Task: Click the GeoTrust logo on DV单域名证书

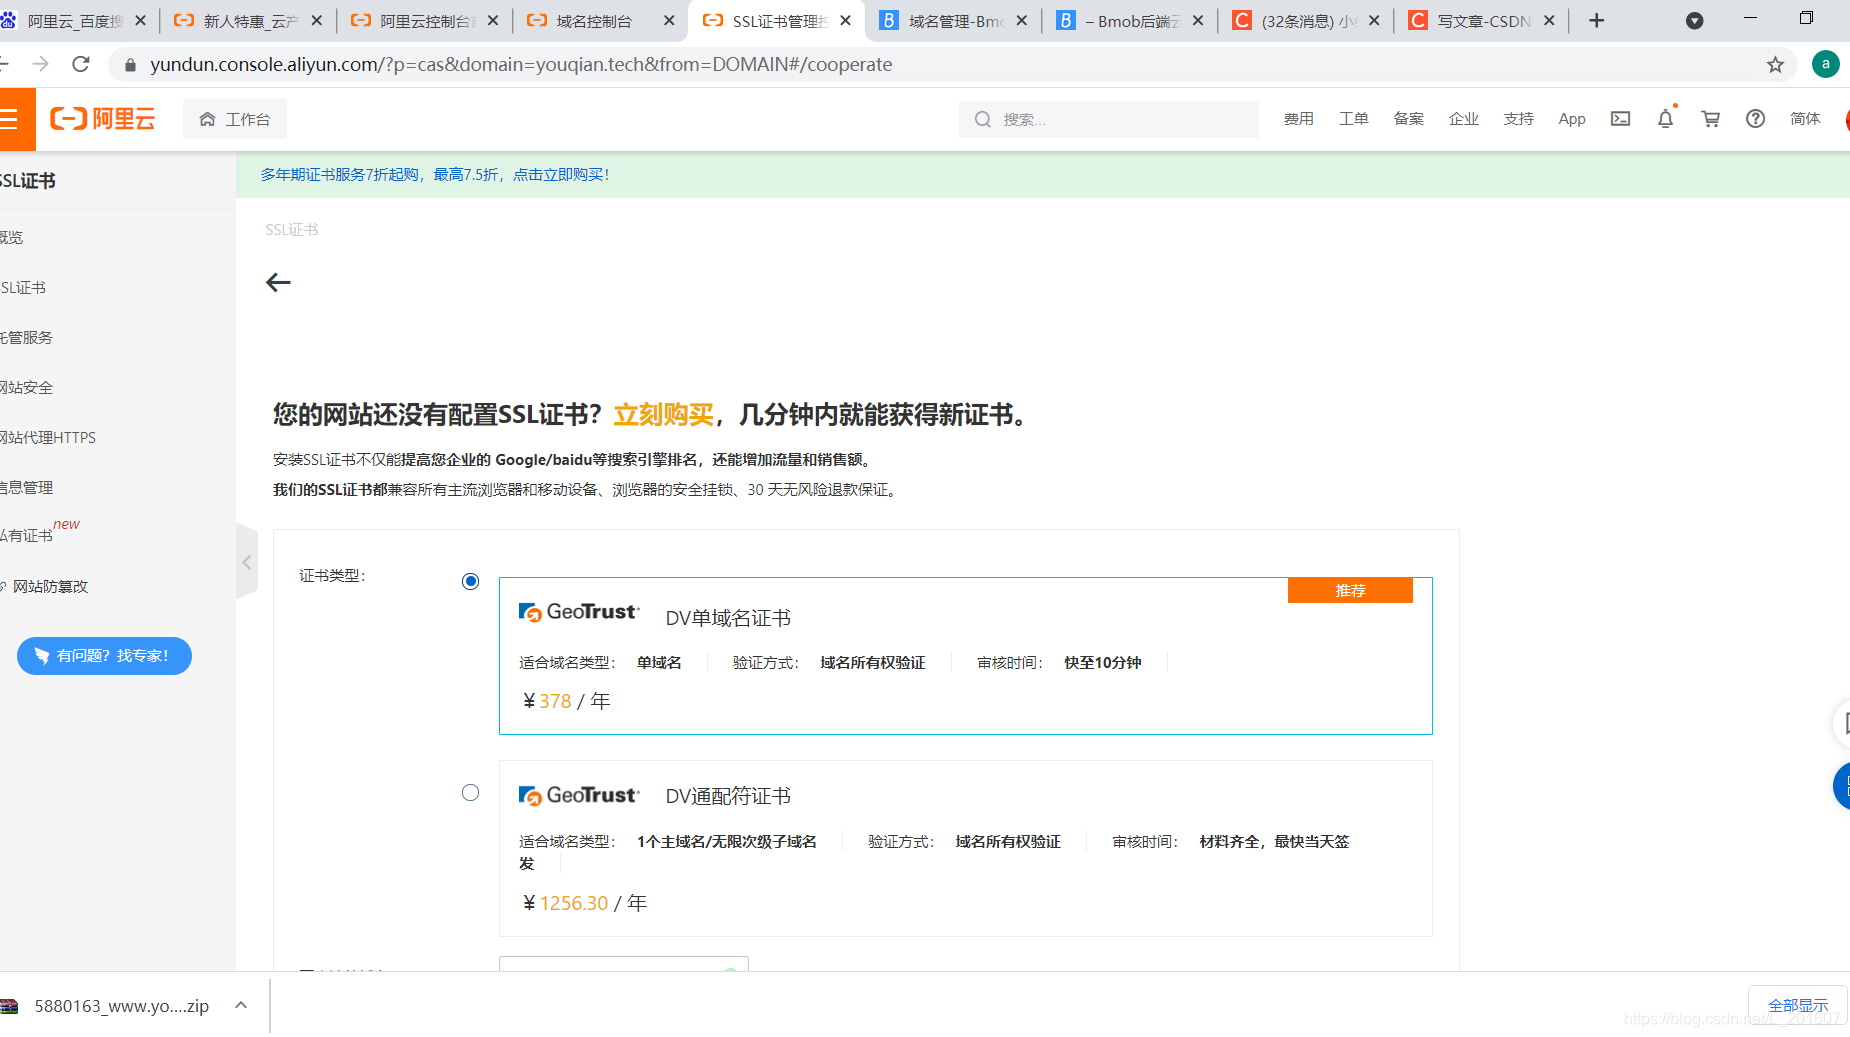Action: [x=579, y=612]
